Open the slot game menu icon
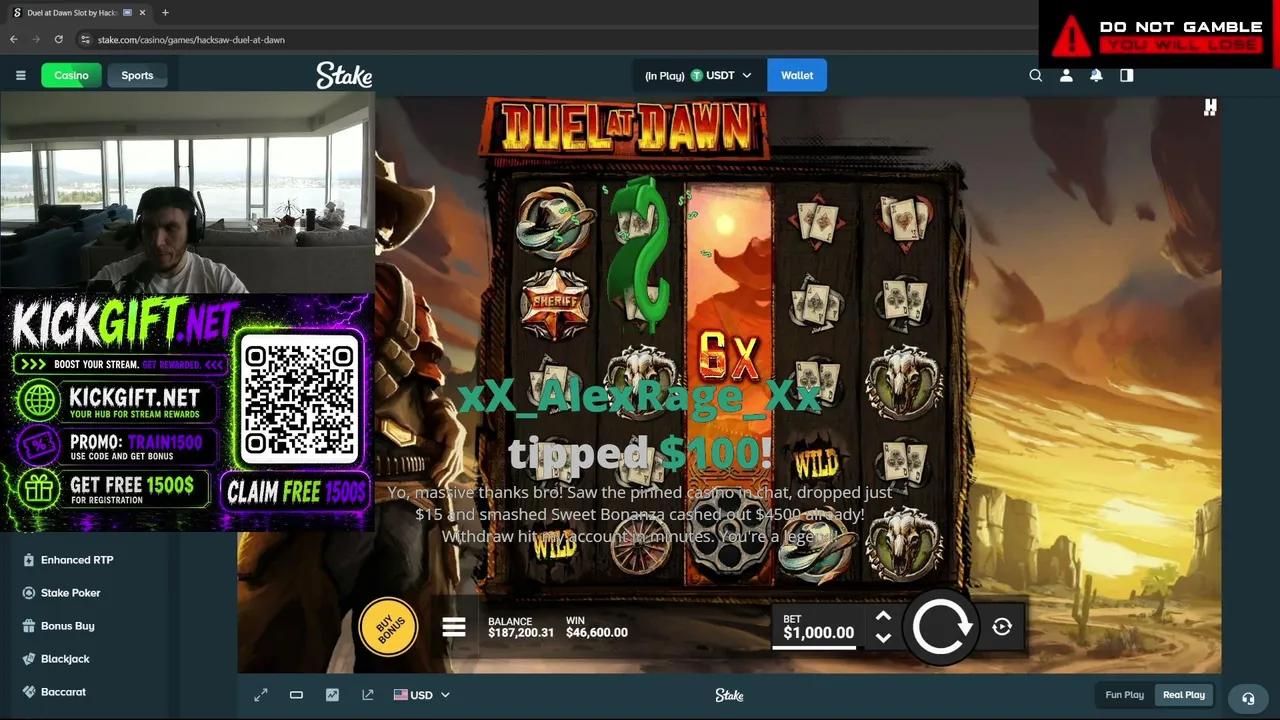 click(454, 627)
